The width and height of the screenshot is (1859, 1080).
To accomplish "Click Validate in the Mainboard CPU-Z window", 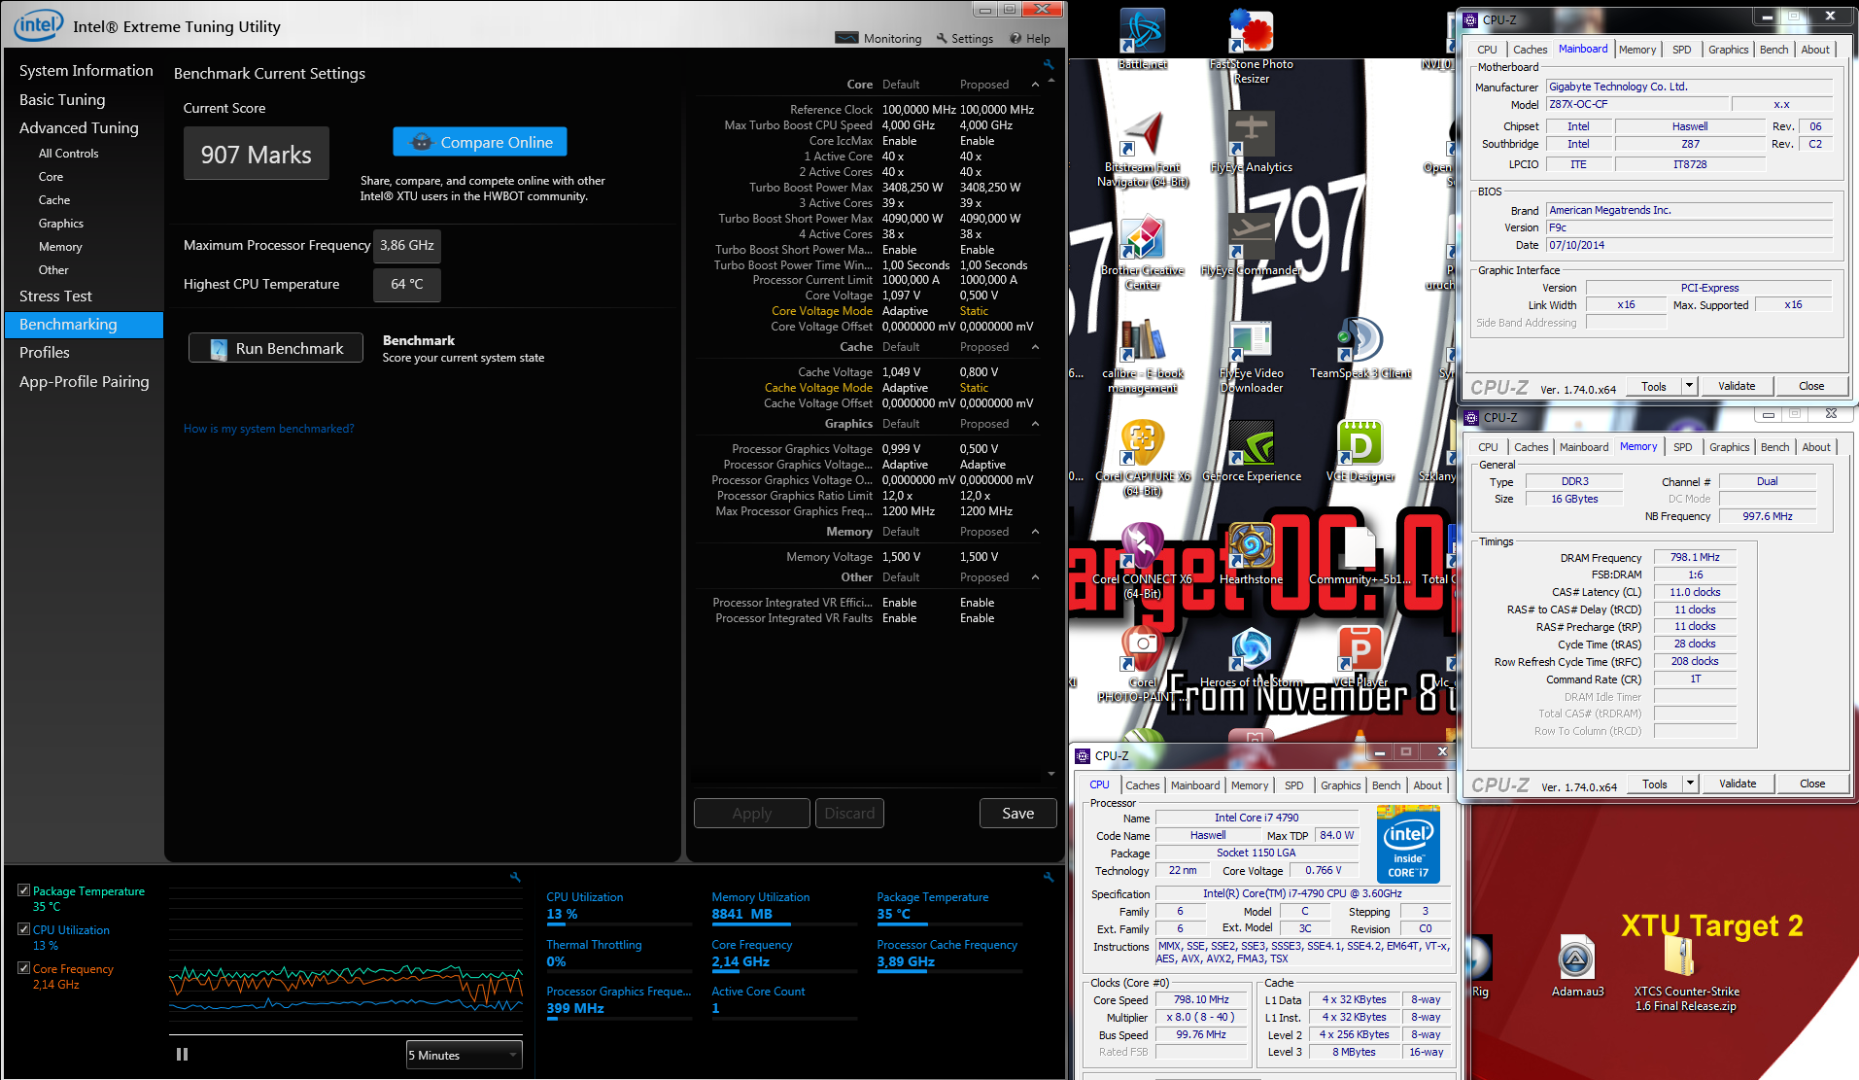I will point(1737,386).
